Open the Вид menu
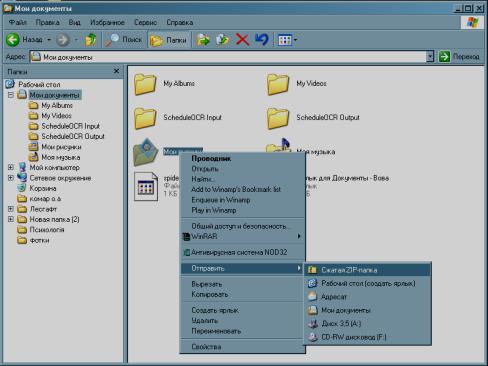The height and width of the screenshot is (366, 488). (x=75, y=23)
